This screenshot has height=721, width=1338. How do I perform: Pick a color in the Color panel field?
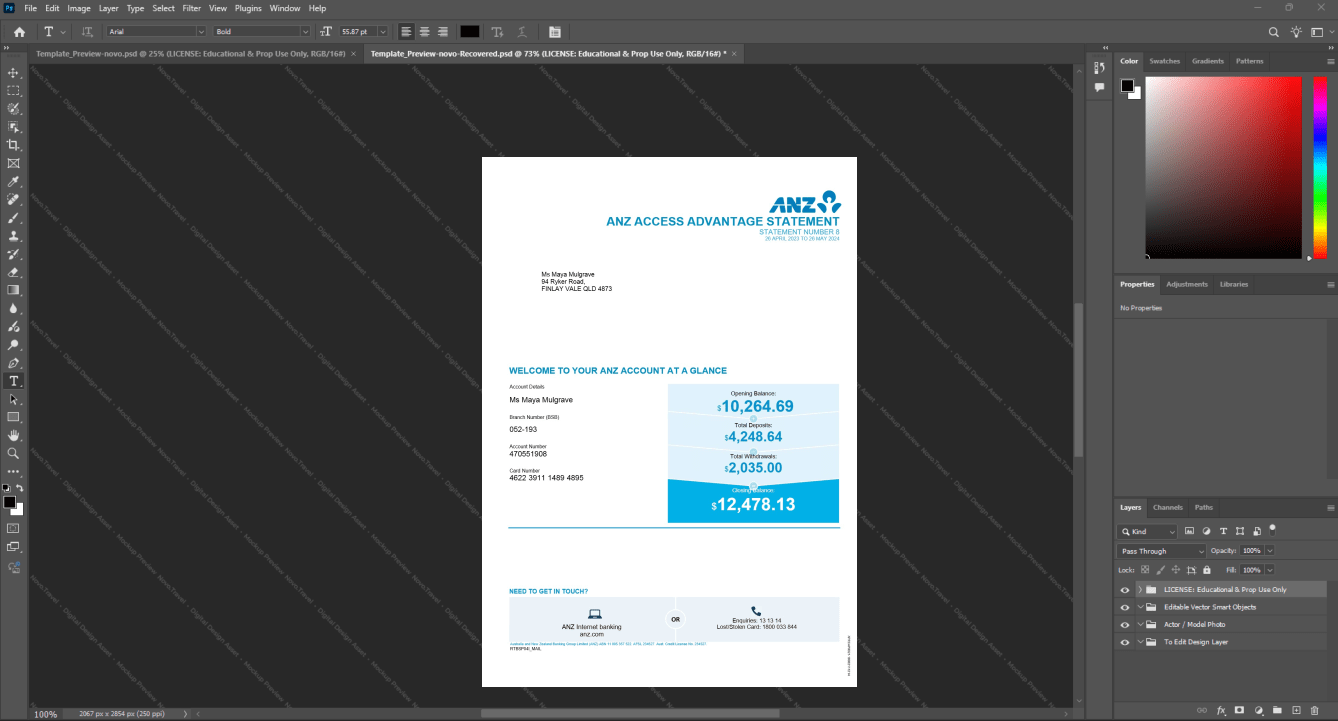(1223, 168)
